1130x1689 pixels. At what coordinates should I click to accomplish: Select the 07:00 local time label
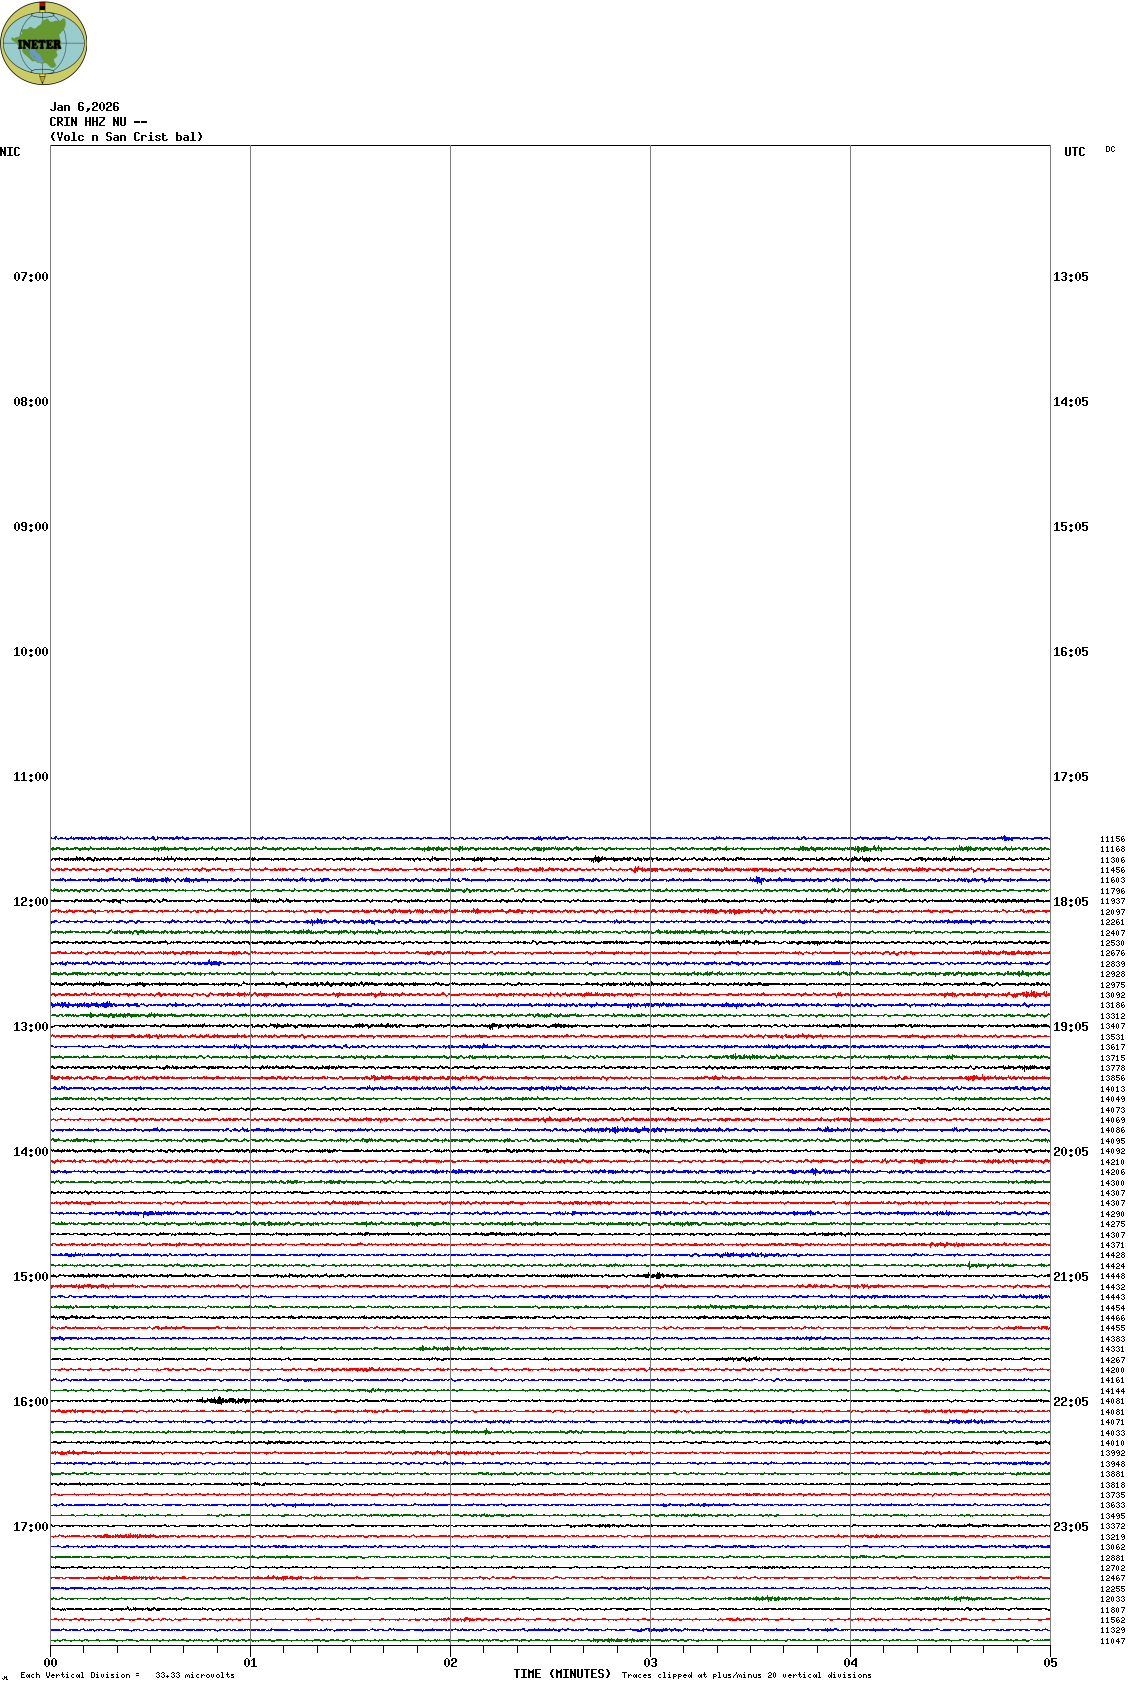30,277
